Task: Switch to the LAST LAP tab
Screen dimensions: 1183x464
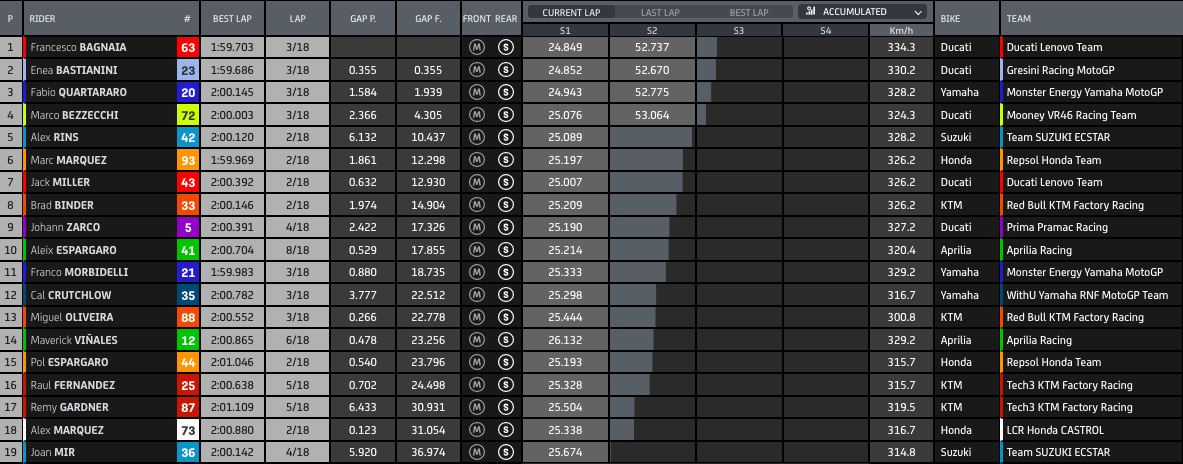Action: pyautogui.click(x=661, y=12)
